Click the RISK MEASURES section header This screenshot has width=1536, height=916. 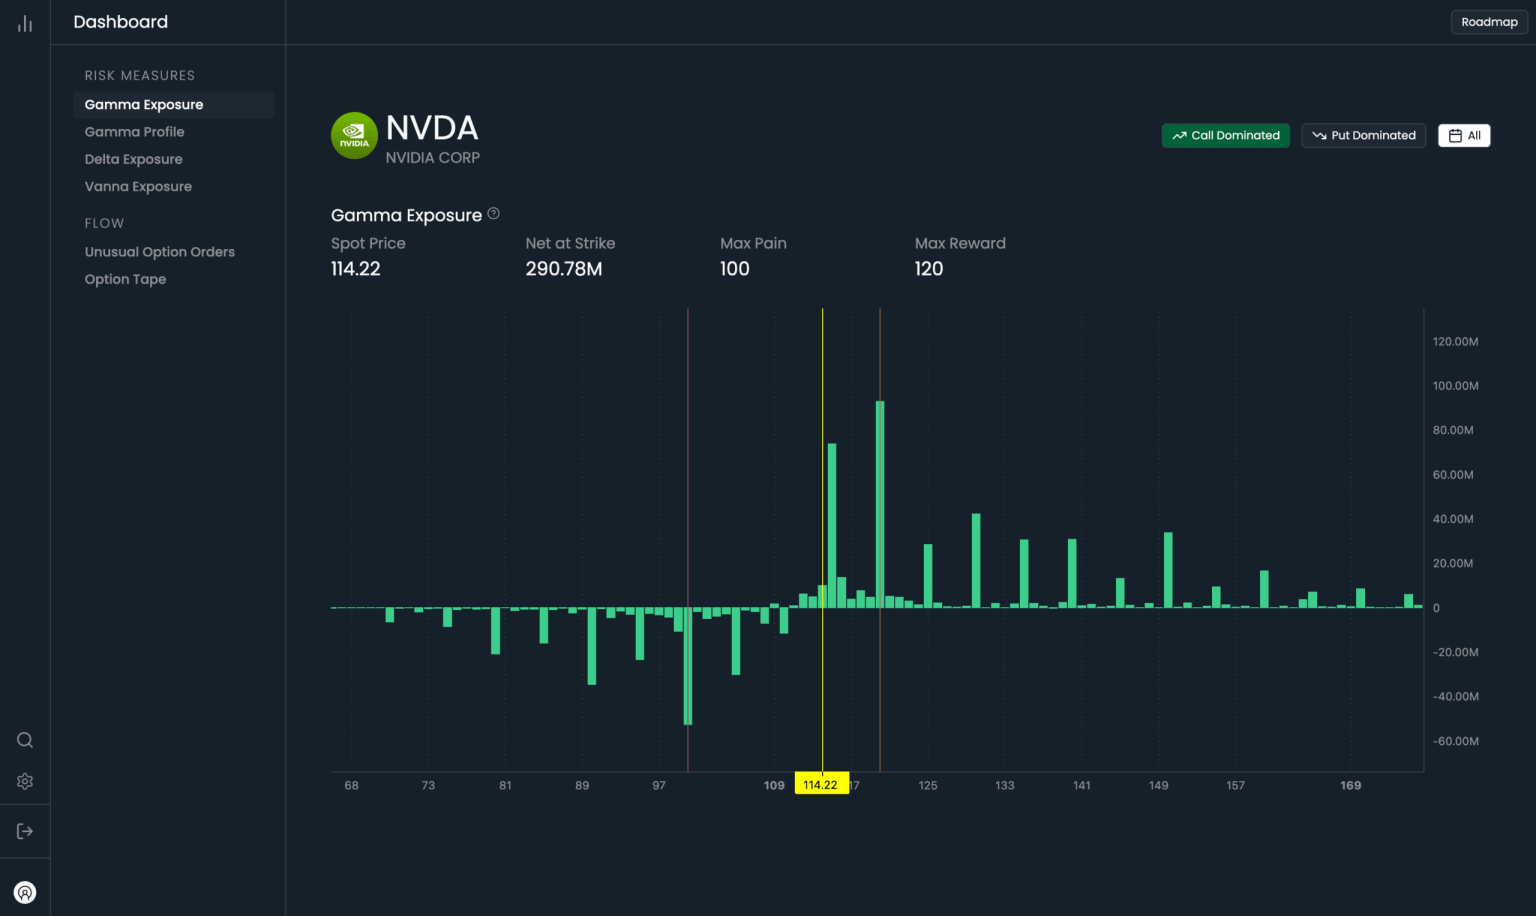(x=139, y=76)
